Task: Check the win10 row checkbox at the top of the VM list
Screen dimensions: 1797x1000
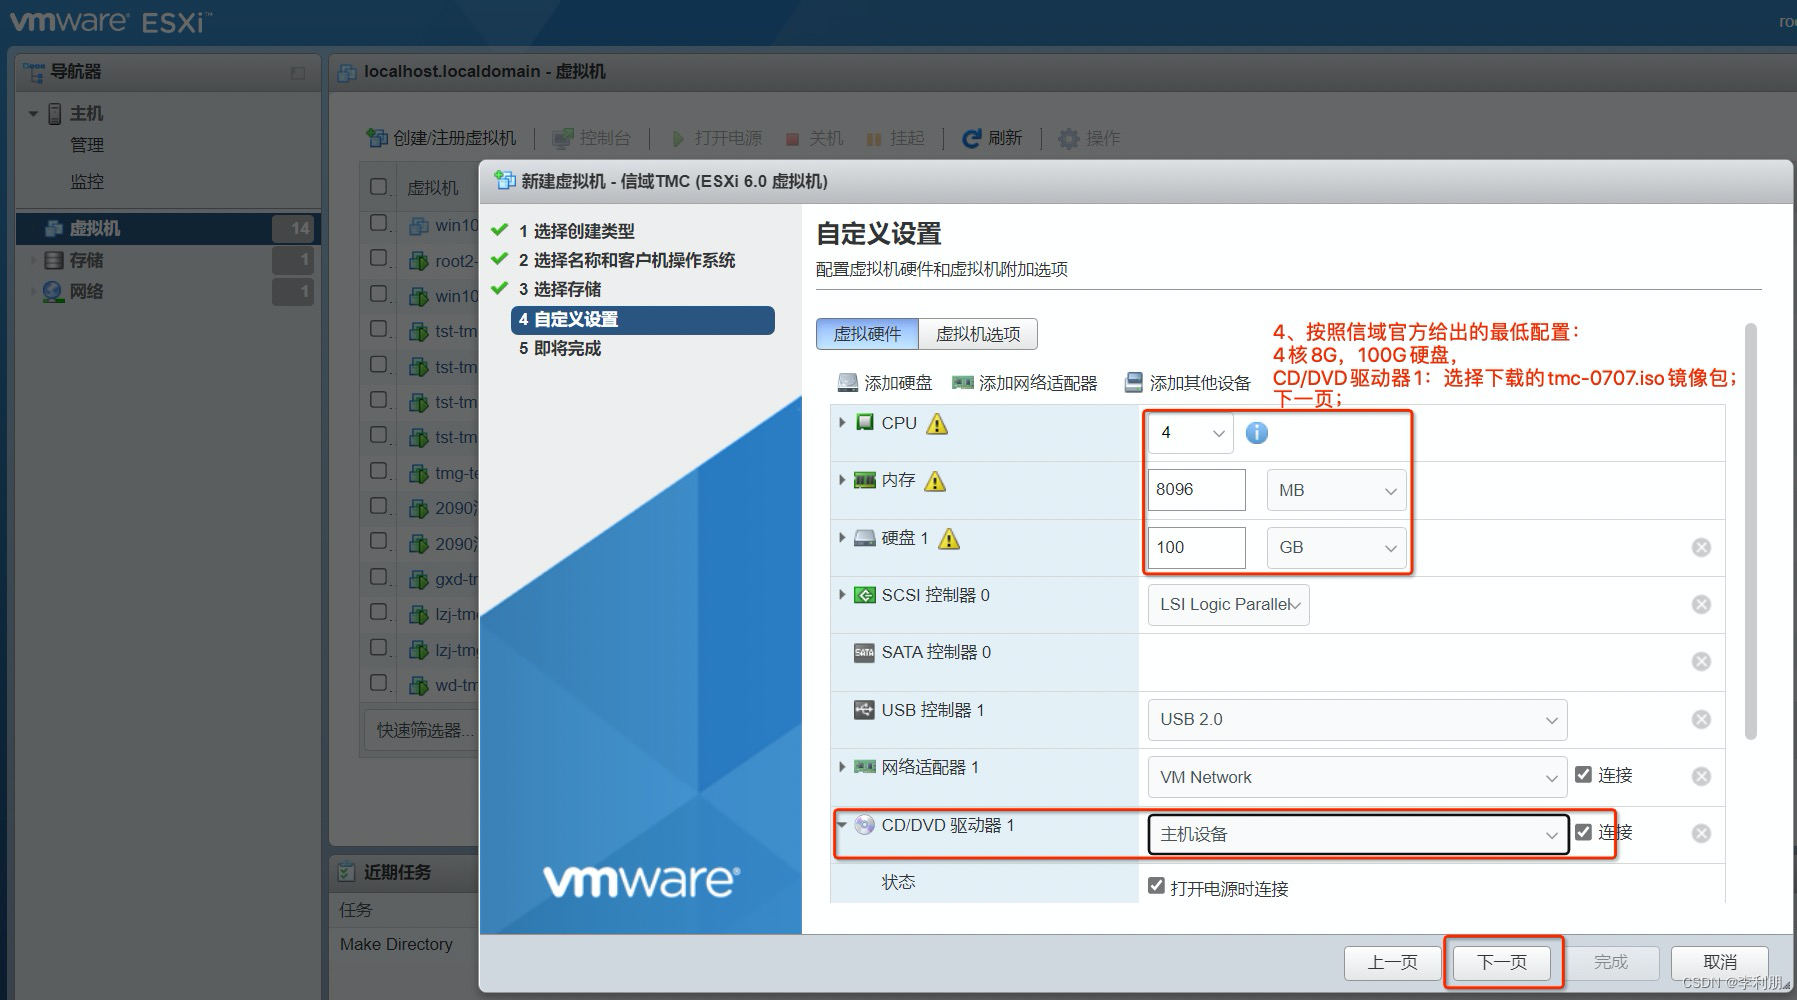Action: coord(379,223)
